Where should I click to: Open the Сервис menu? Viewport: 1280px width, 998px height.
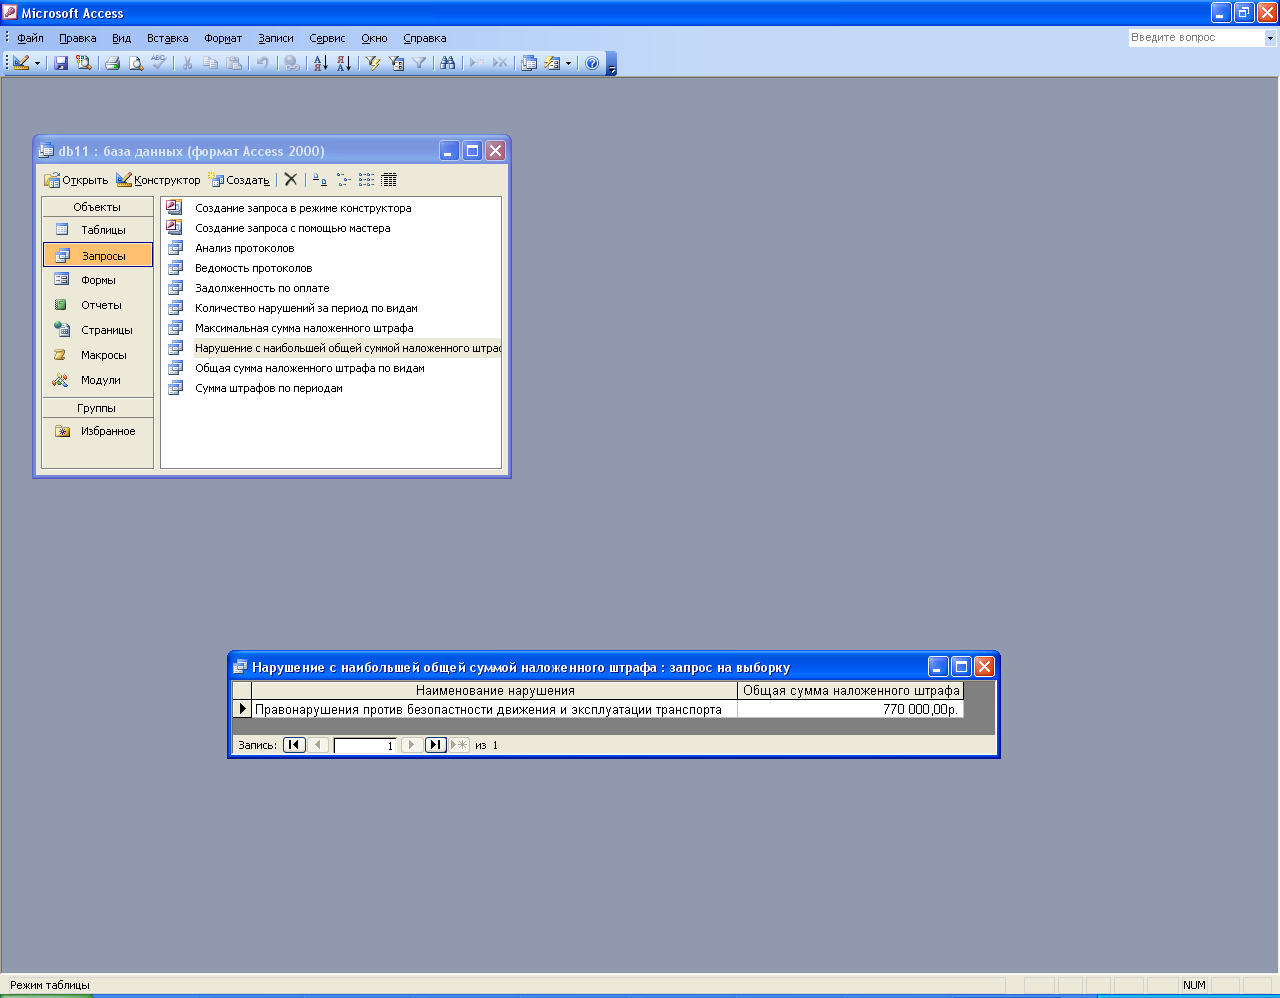[x=327, y=38]
